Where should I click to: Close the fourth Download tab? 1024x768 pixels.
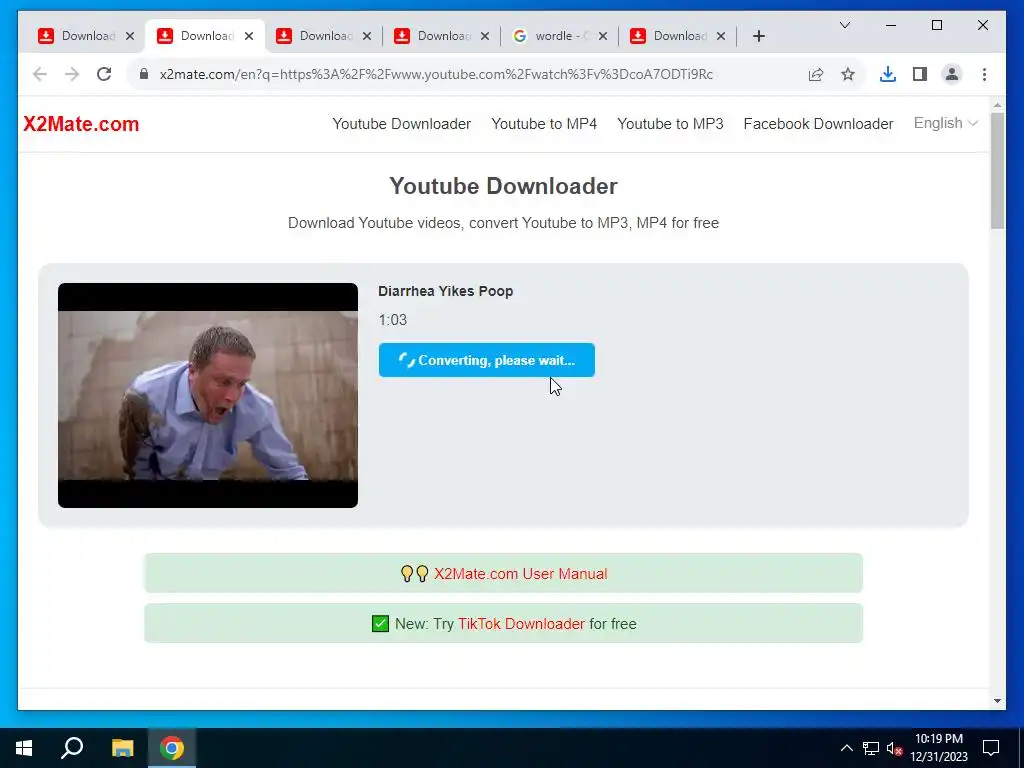click(485, 36)
